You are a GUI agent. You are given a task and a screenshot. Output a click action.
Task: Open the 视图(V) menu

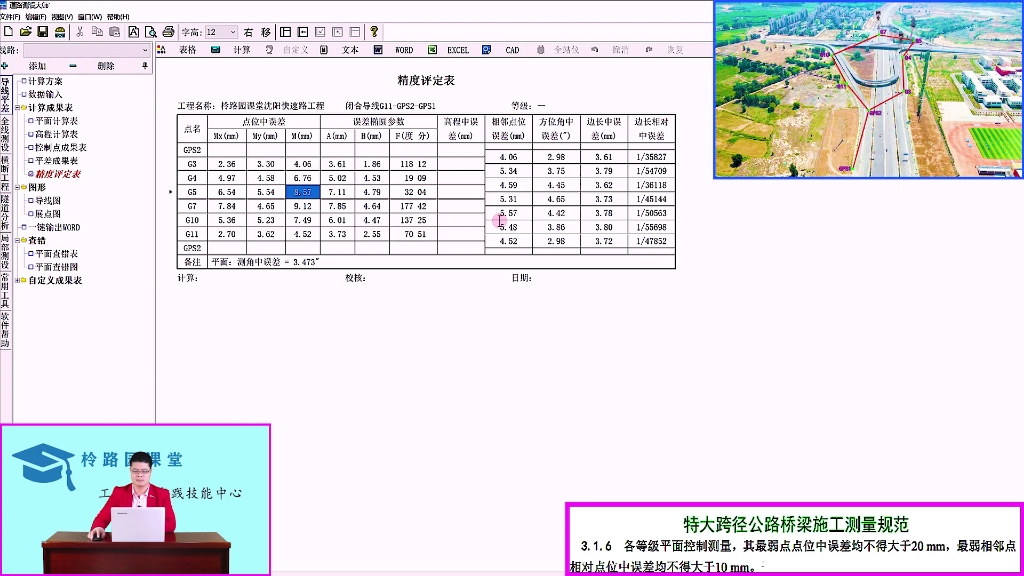tap(60, 16)
